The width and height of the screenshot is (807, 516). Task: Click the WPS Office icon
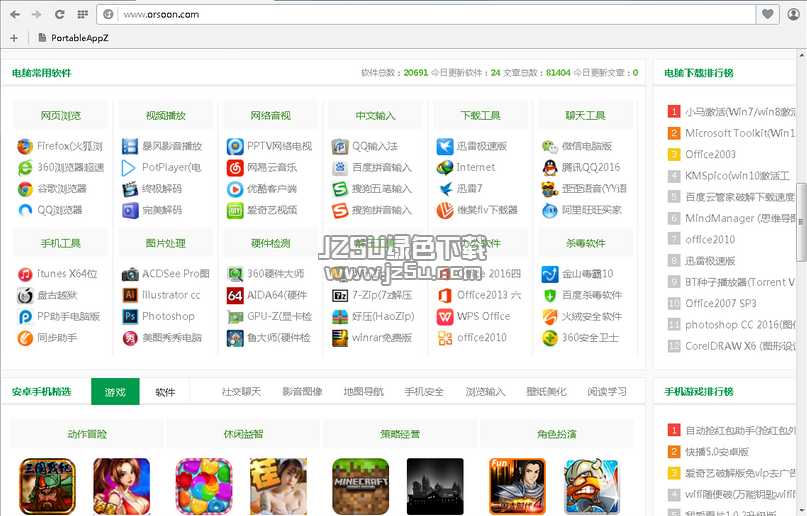click(x=445, y=316)
